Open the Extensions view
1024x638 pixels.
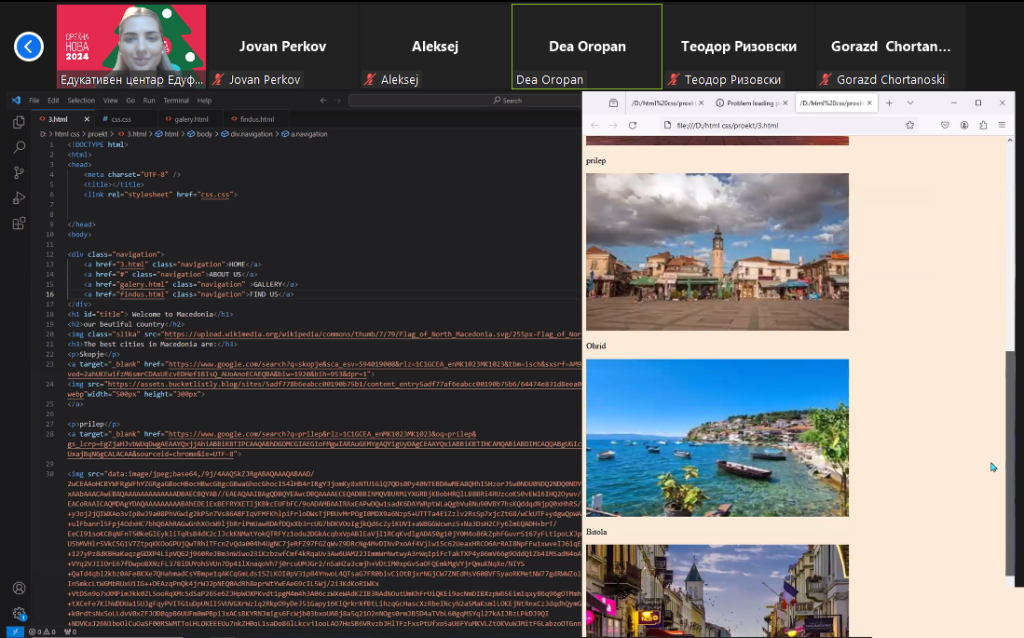(18, 224)
